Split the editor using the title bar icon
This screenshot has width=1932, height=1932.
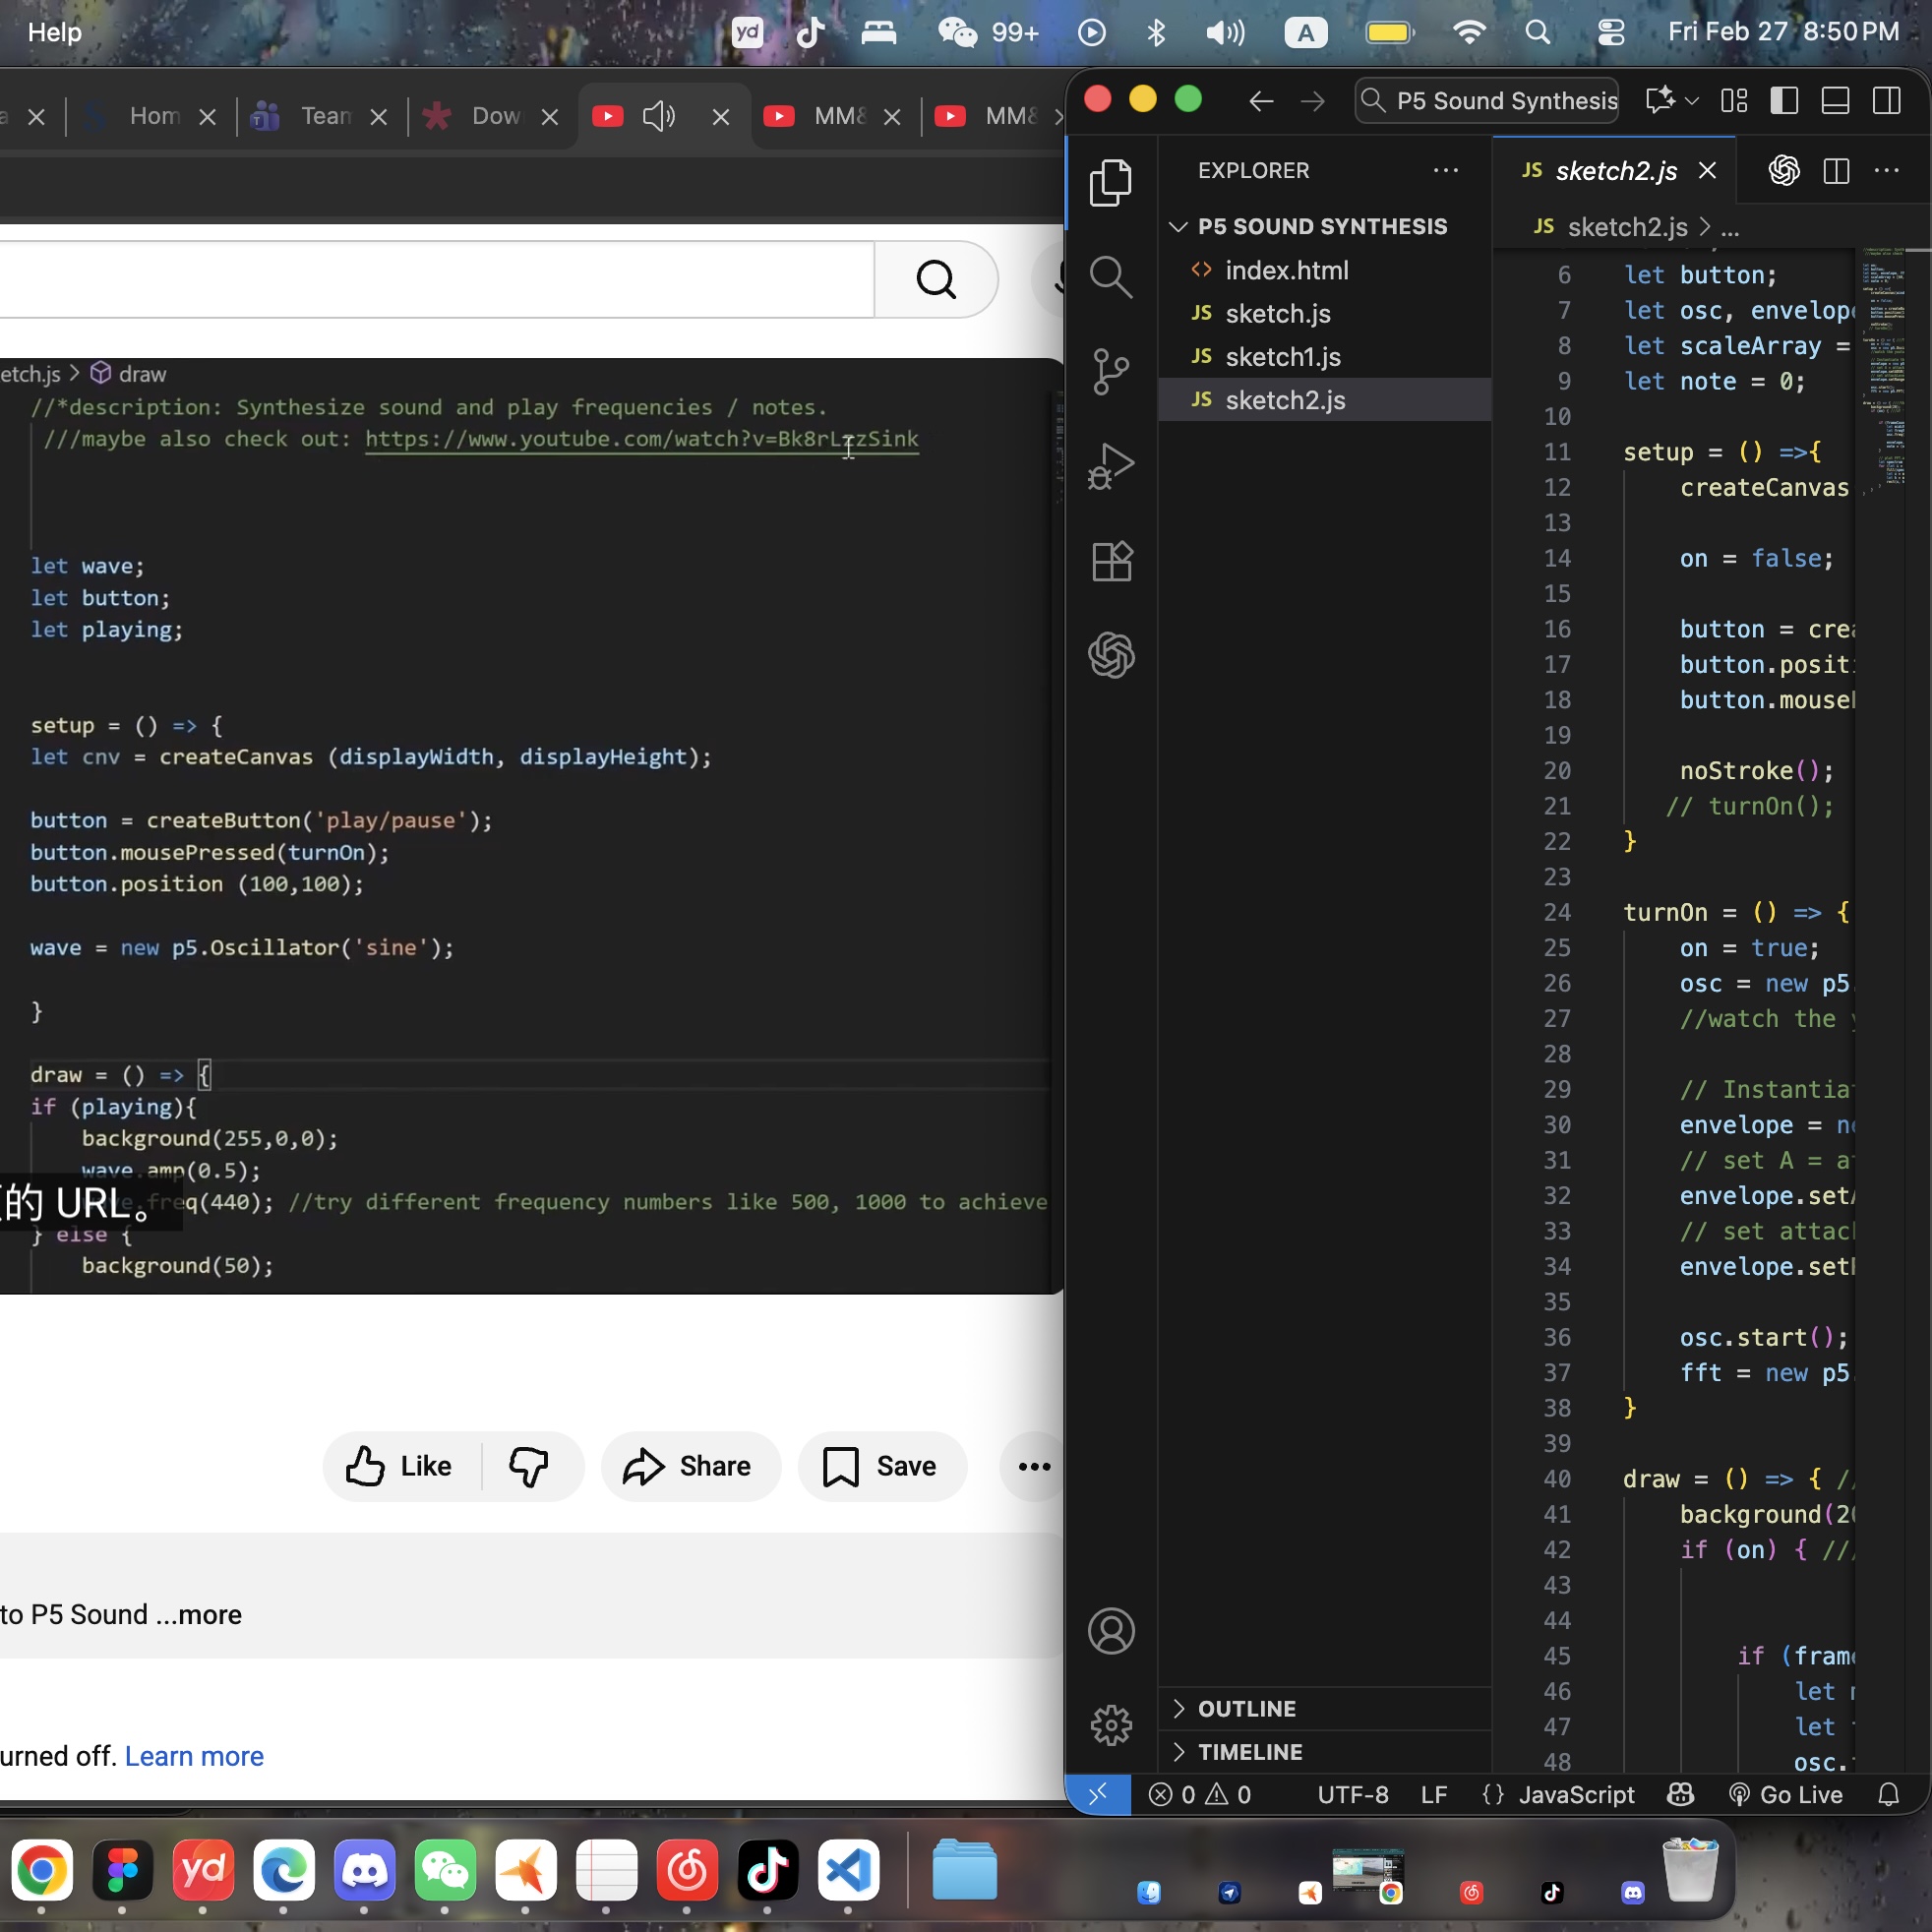(1836, 171)
